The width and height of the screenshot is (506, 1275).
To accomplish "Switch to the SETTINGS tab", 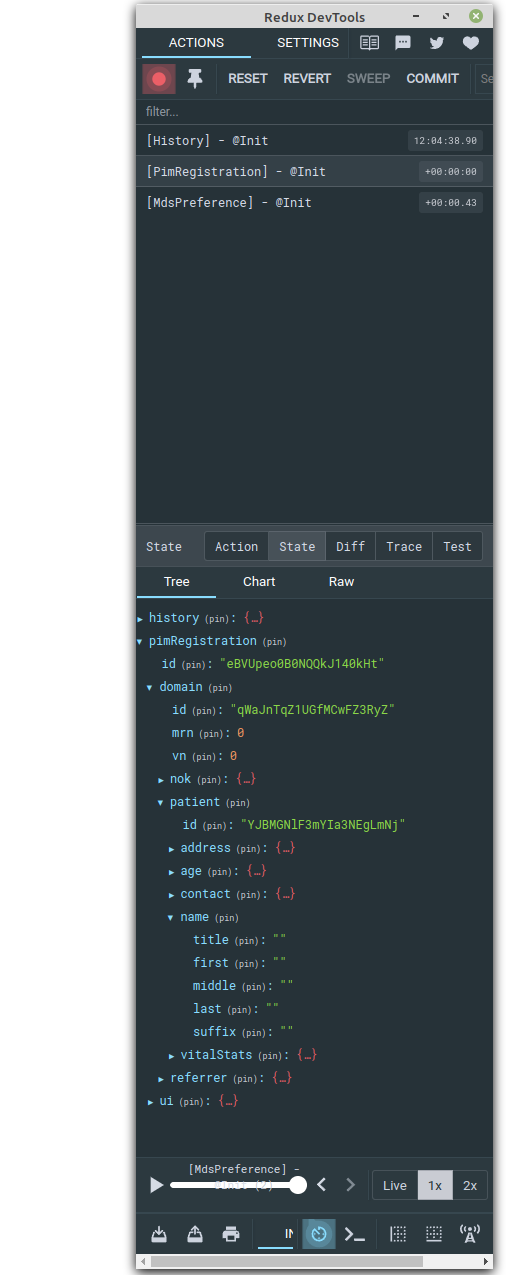I will click(308, 43).
